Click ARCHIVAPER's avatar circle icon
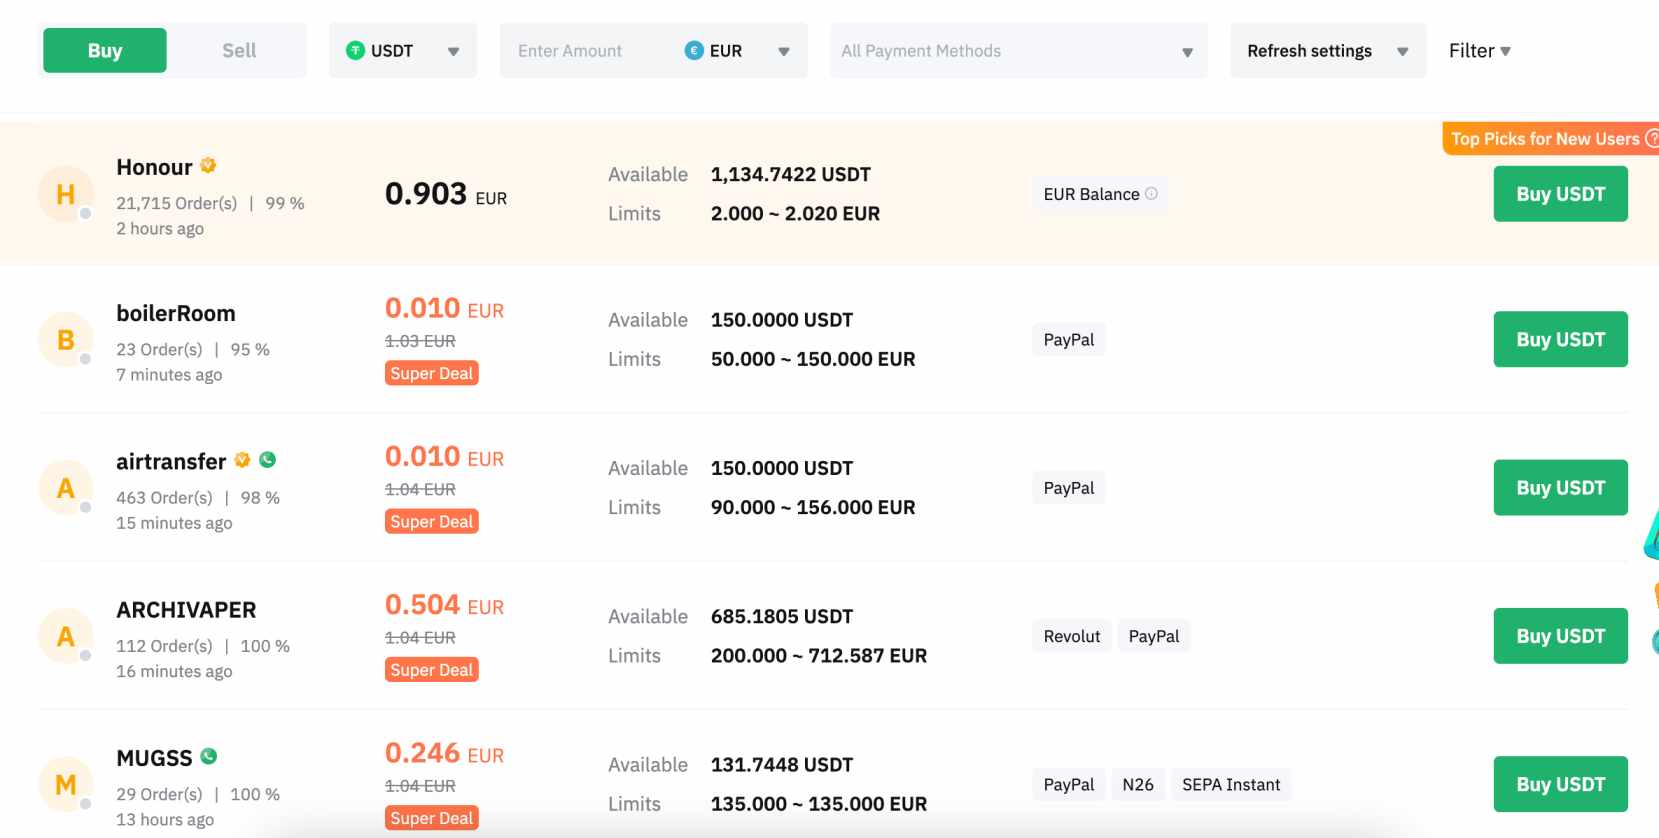The image size is (1659, 838). point(66,636)
